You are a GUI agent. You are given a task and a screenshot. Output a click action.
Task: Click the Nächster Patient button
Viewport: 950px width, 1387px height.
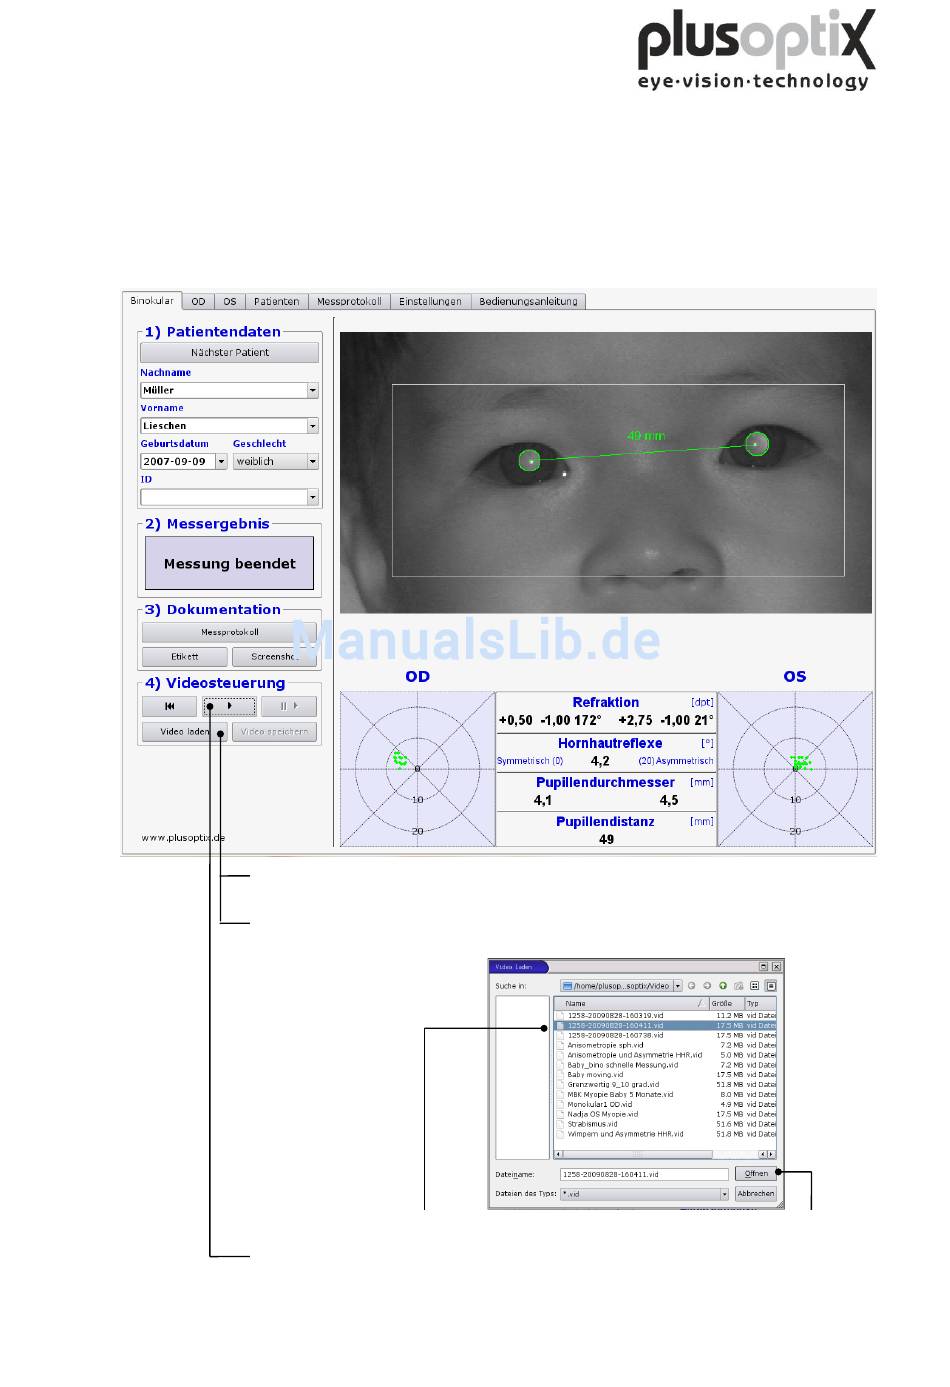(x=230, y=353)
